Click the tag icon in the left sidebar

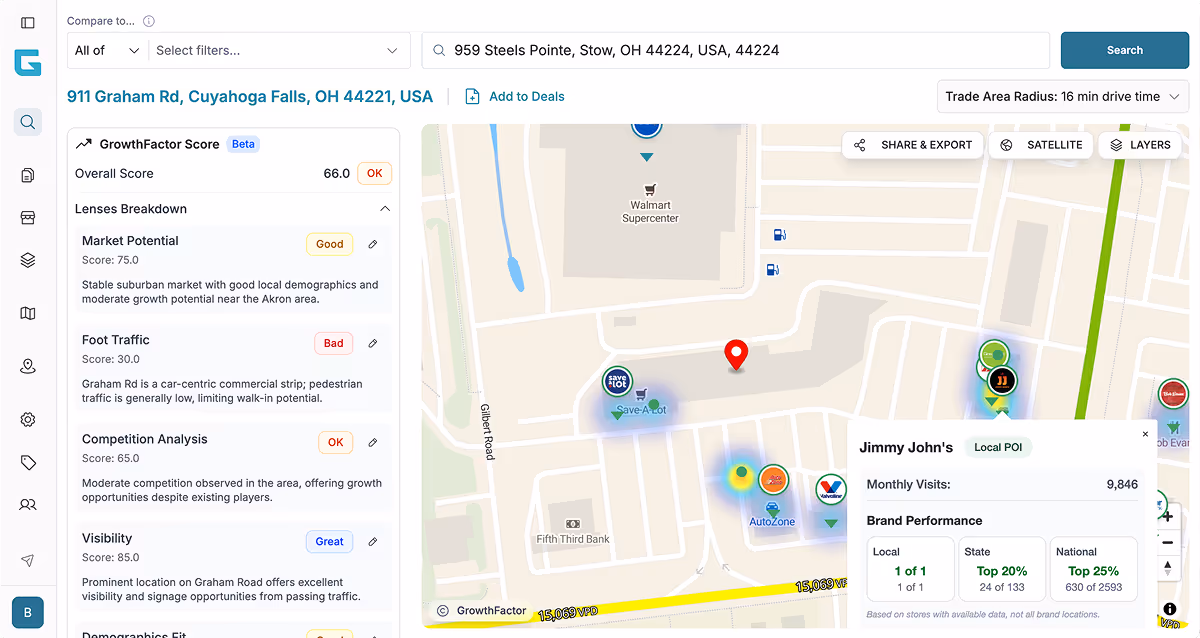(28, 462)
